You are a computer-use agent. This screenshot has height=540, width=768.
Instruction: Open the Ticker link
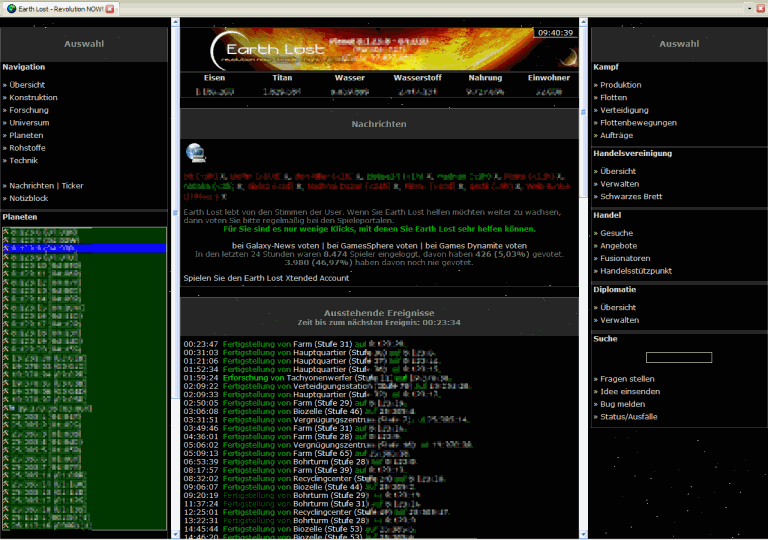click(x=72, y=186)
